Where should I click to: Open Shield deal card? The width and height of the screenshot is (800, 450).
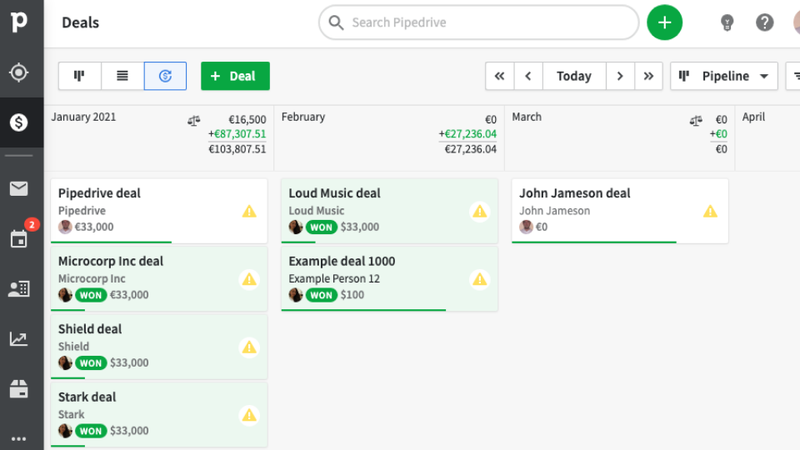159,346
